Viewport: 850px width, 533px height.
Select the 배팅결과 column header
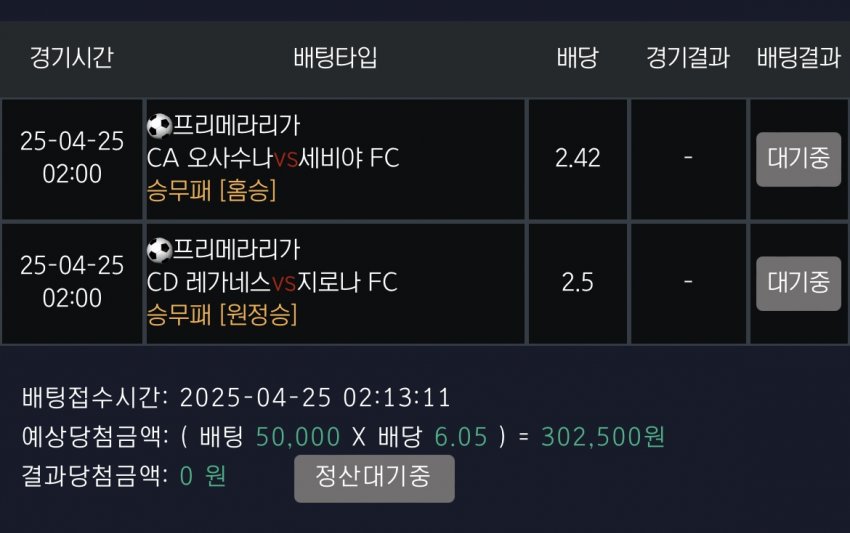pos(799,57)
